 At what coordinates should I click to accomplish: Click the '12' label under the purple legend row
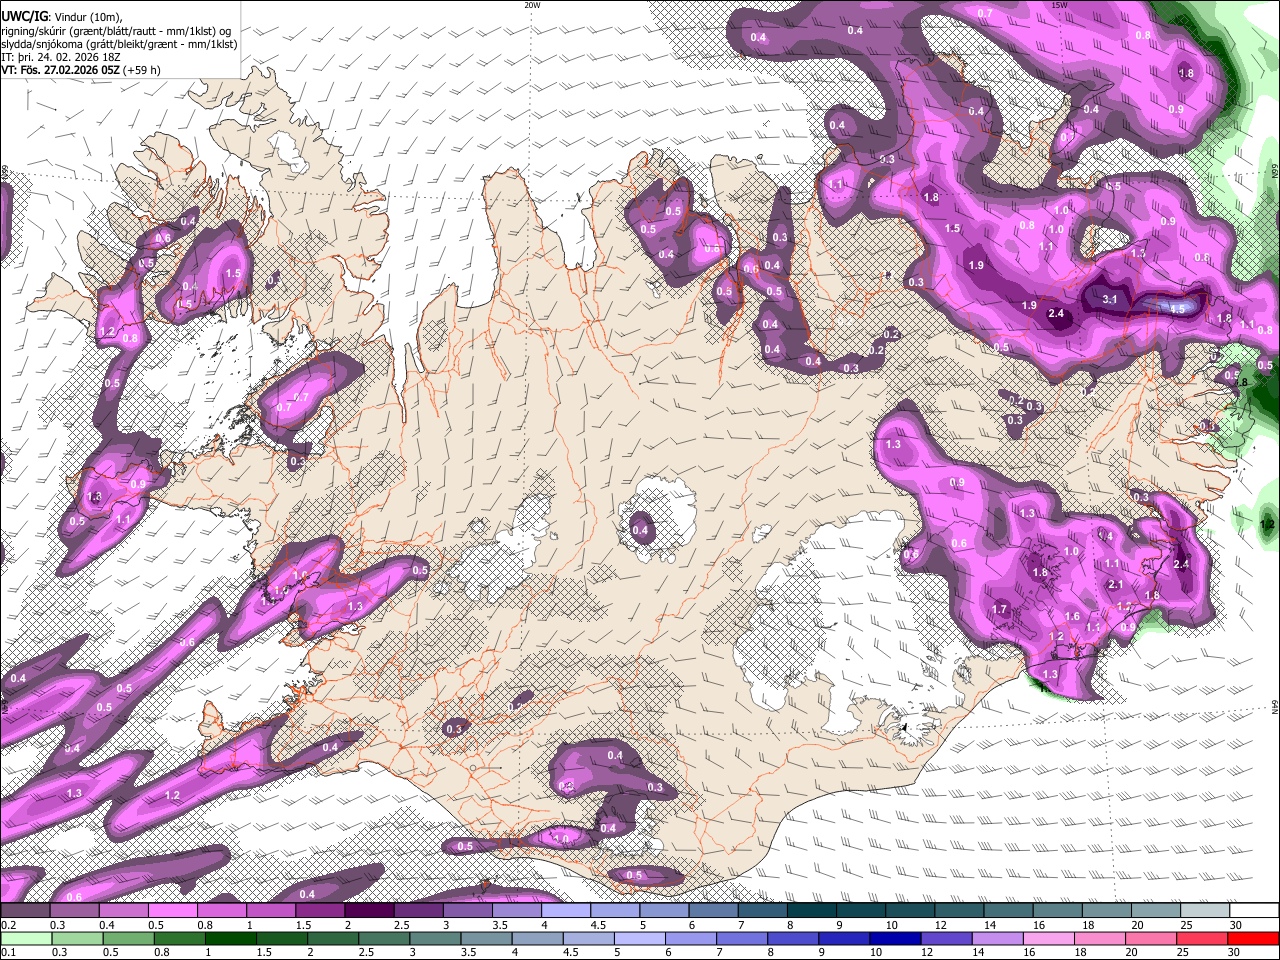click(x=940, y=925)
